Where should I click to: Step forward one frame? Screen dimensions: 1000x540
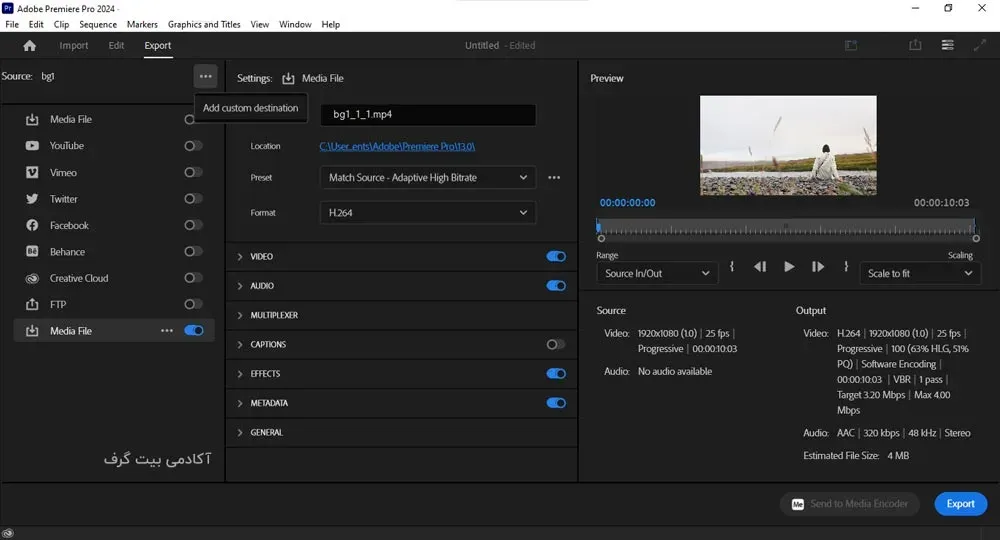(x=818, y=266)
